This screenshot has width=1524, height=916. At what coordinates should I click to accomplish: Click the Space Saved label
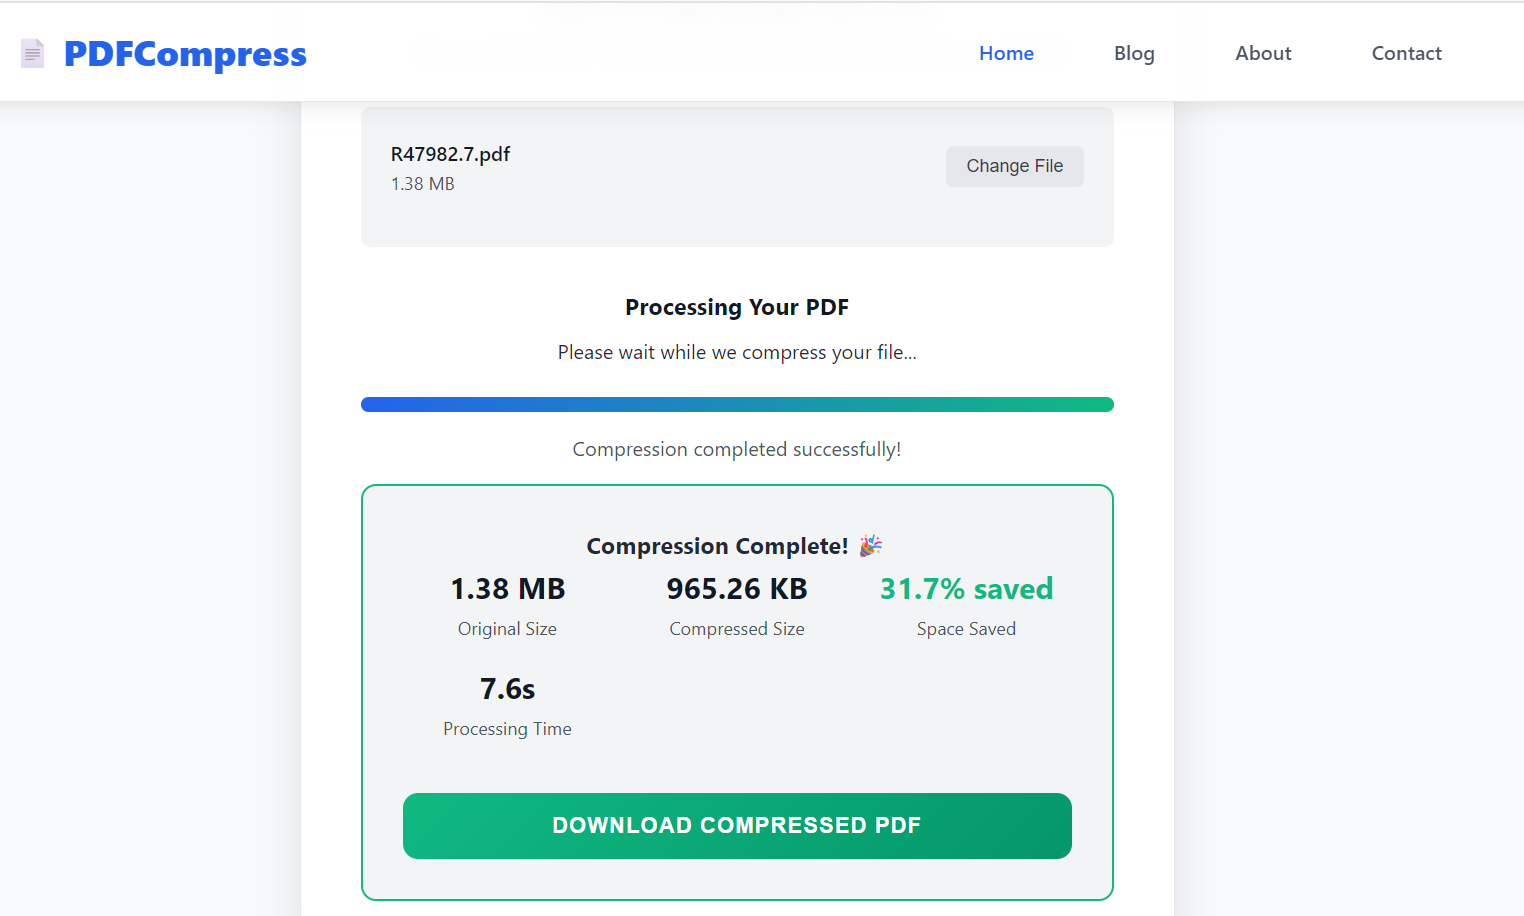pyautogui.click(x=966, y=629)
